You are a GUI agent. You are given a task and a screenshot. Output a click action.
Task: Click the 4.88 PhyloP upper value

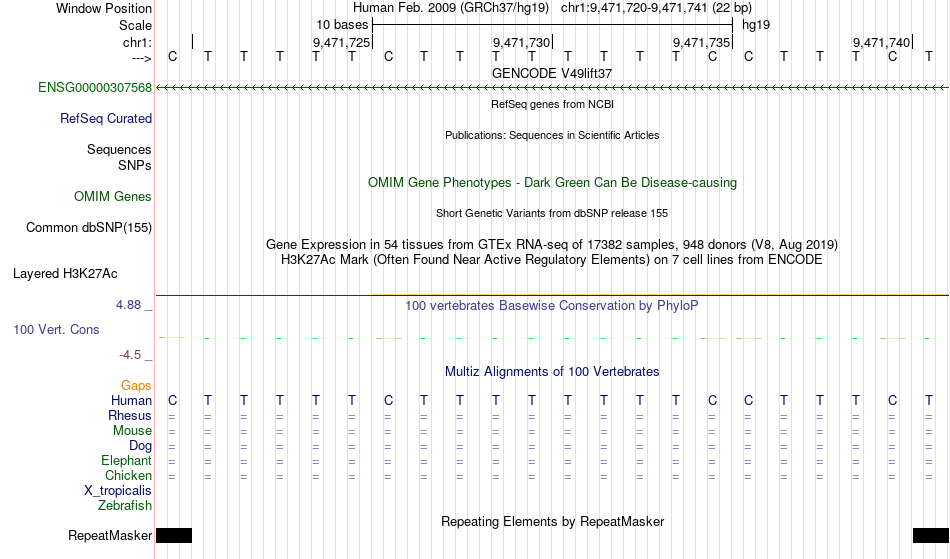click(128, 305)
